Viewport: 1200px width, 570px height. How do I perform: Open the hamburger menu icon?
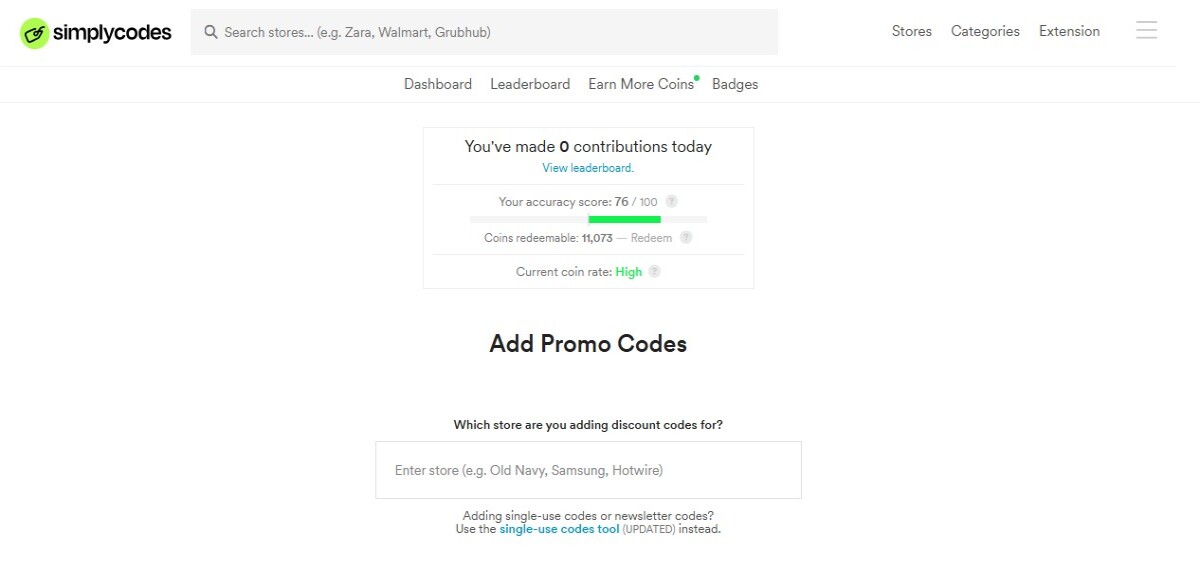click(1147, 31)
